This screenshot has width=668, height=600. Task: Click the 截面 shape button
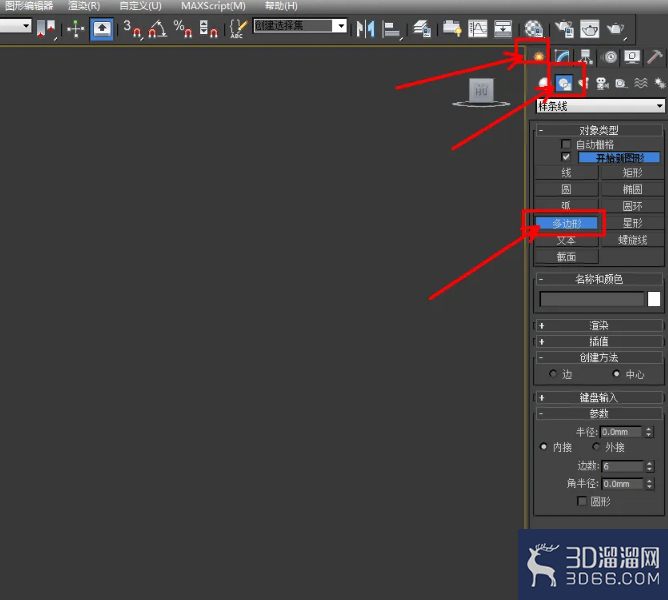(x=567, y=257)
